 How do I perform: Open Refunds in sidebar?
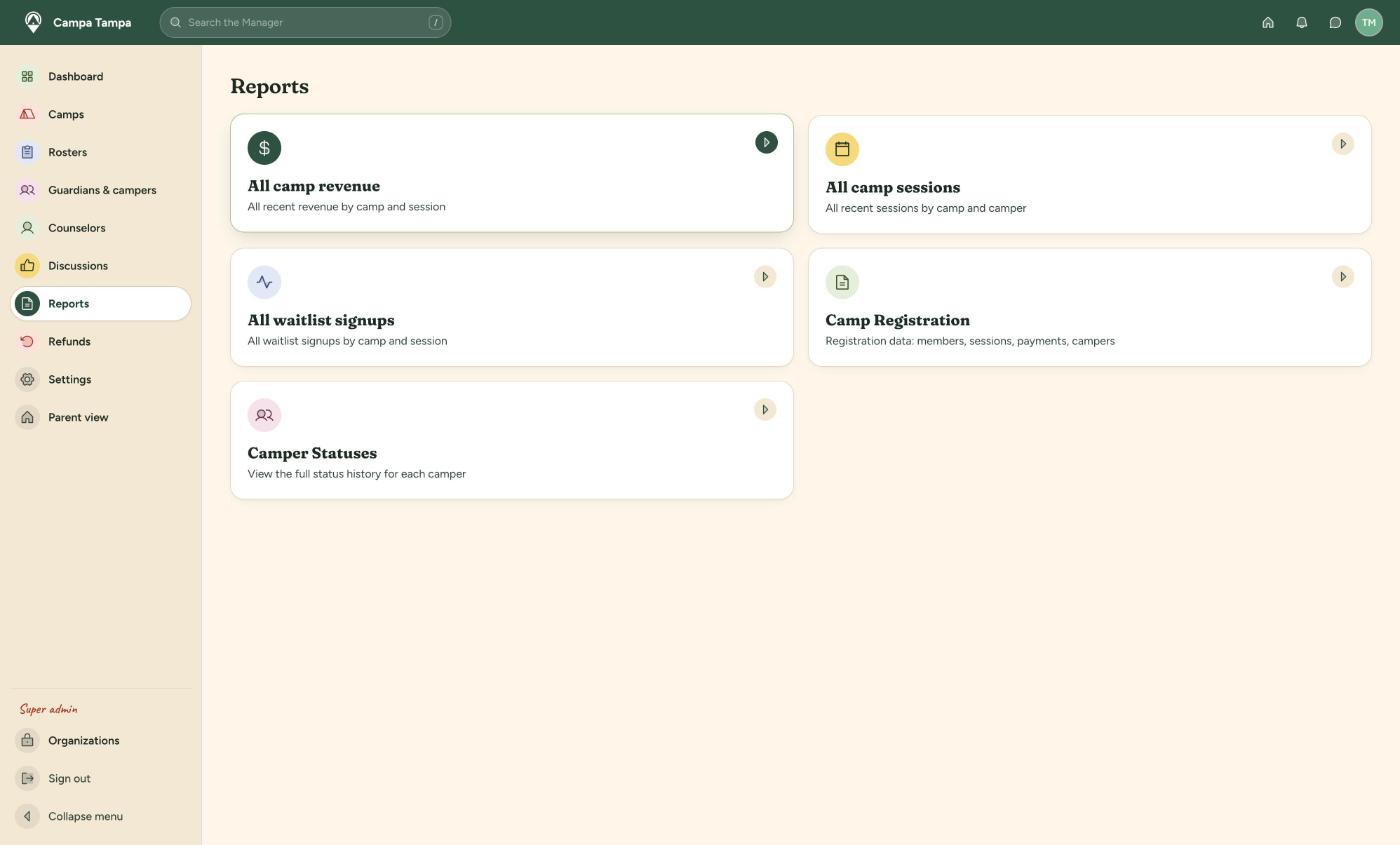(x=101, y=342)
